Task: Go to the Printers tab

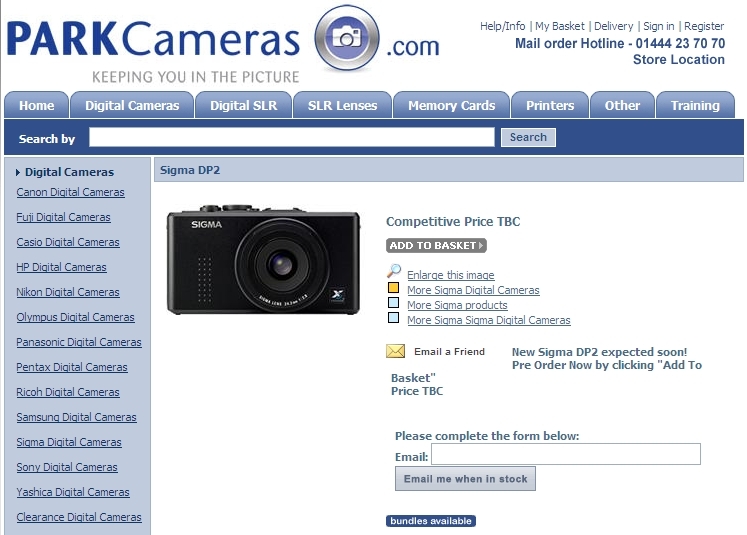Action: 550,105
